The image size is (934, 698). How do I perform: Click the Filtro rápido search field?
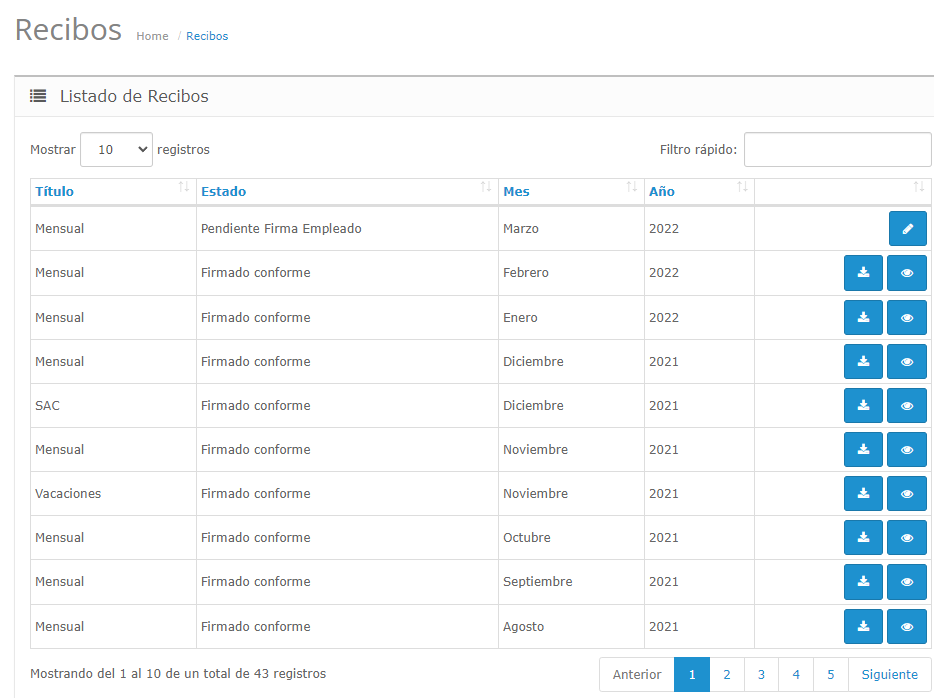coord(837,150)
